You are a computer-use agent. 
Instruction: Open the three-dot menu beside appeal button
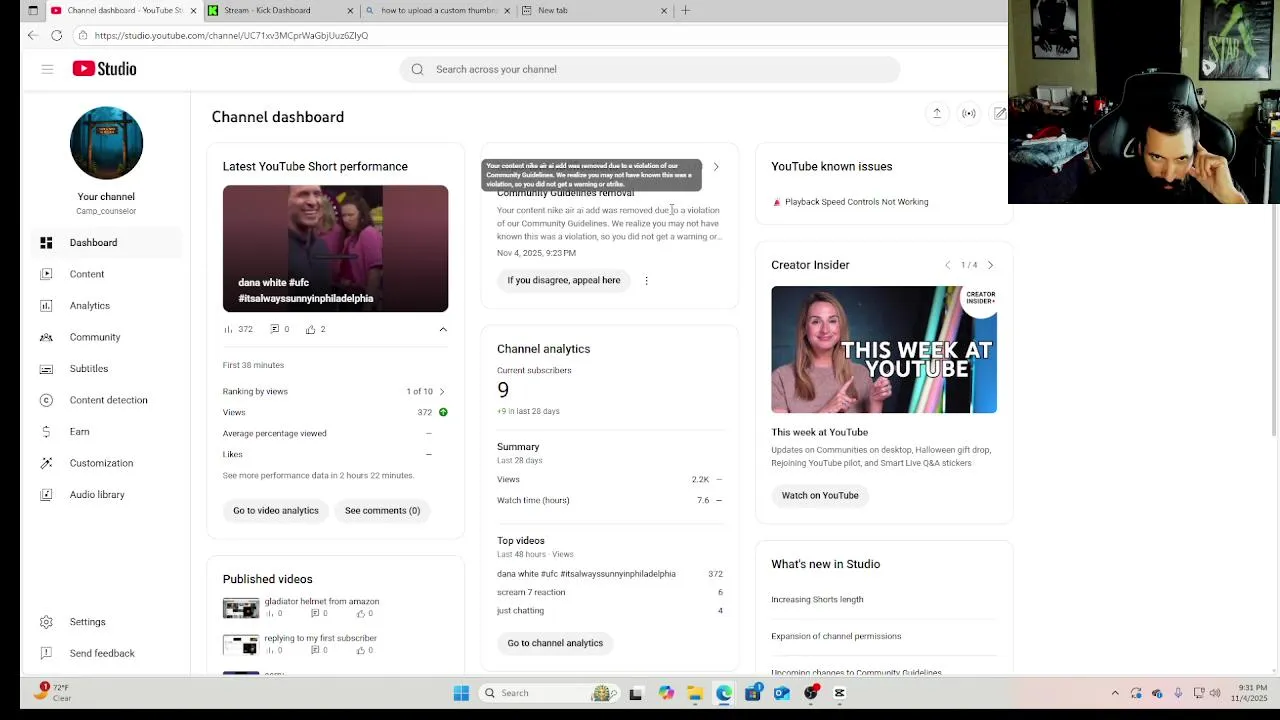(x=646, y=281)
